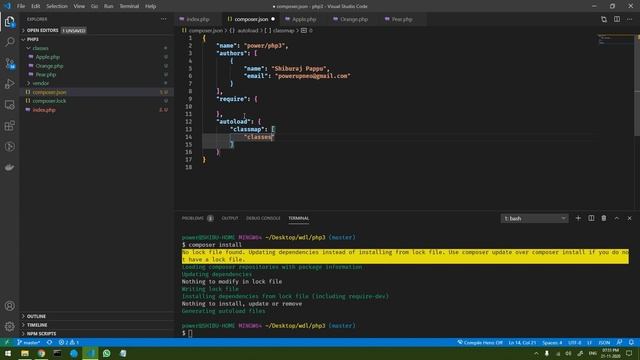Open WhatsApp from the taskbar
Image resolution: width=640 pixels, height=360 pixels.
(x=107, y=353)
